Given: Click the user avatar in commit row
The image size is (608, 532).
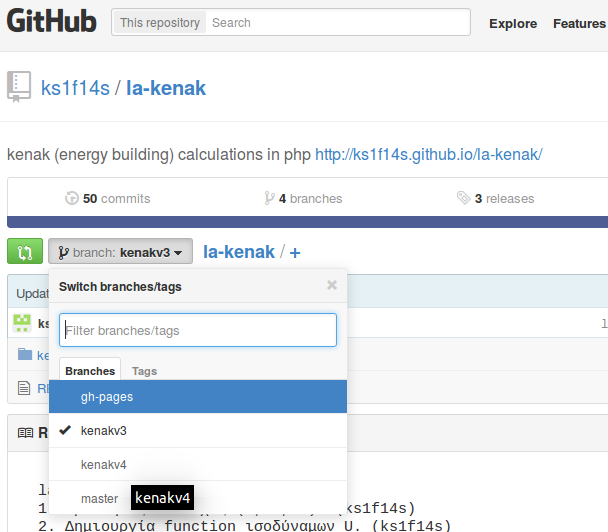Looking at the screenshot, I should [22, 323].
